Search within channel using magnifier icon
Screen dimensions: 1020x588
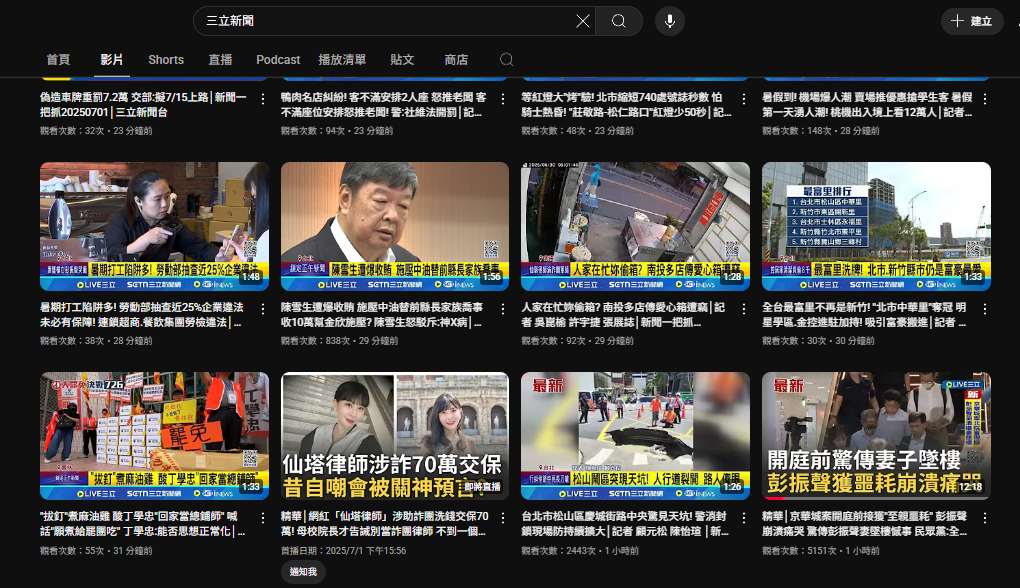click(x=507, y=60)
